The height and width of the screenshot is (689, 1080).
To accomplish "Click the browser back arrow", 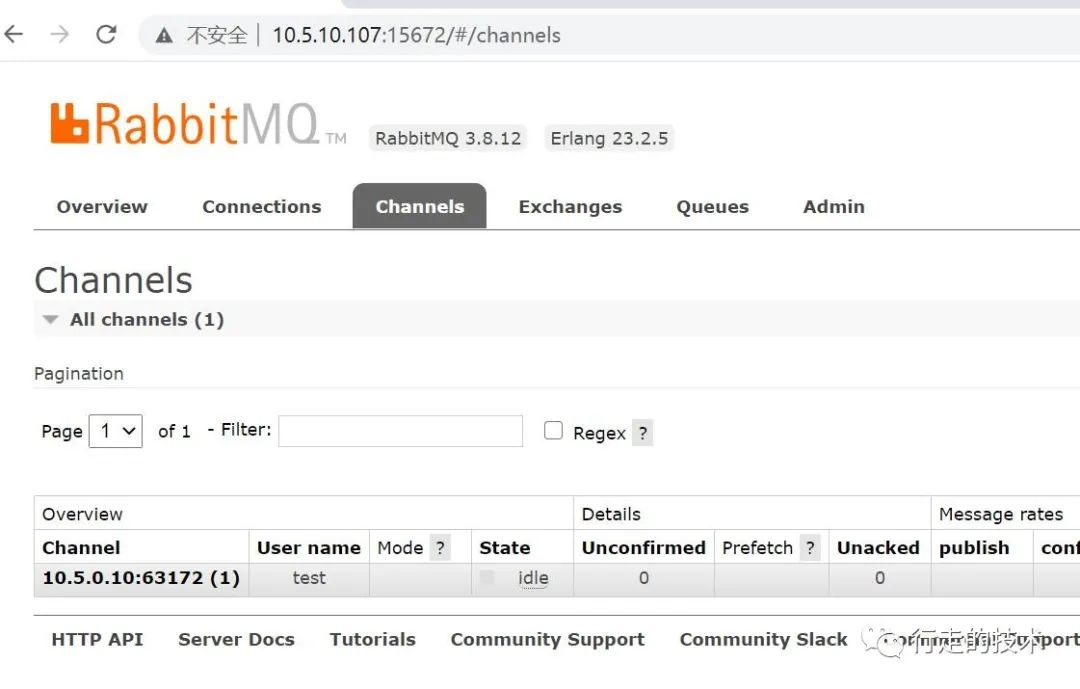I will (14, 34).
